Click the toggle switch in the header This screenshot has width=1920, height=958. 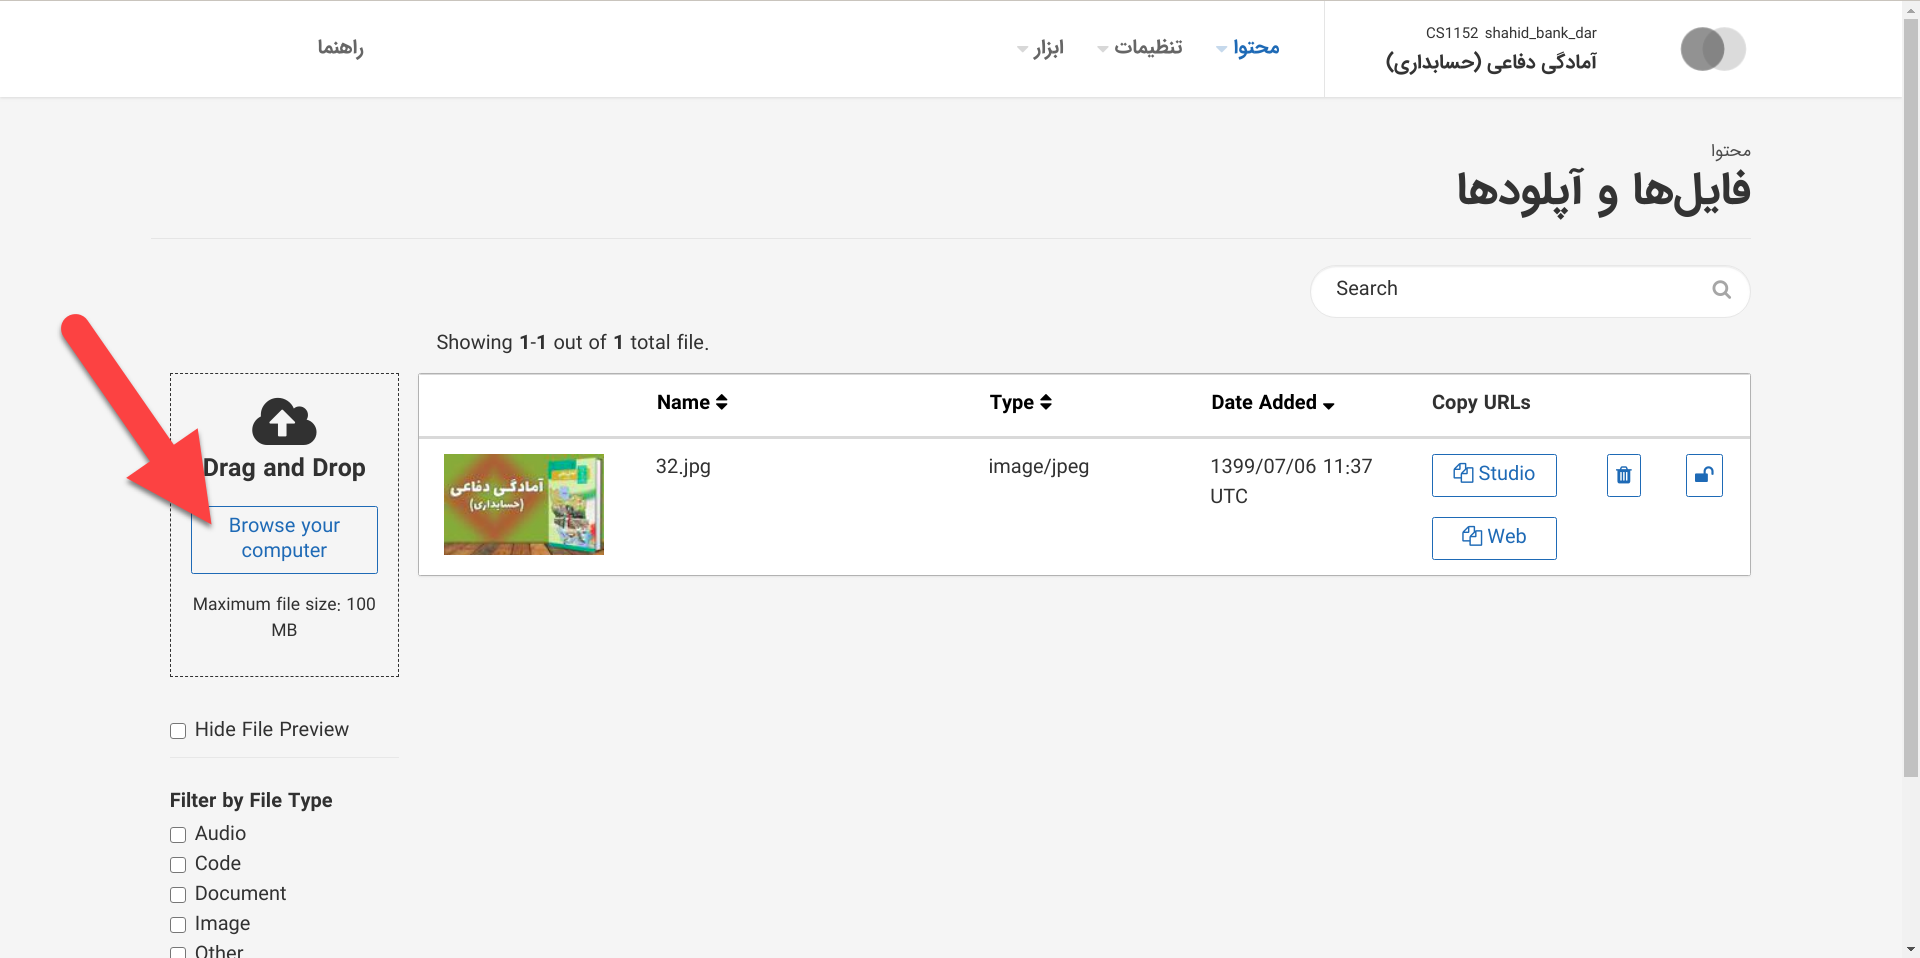pos(1712,49)
